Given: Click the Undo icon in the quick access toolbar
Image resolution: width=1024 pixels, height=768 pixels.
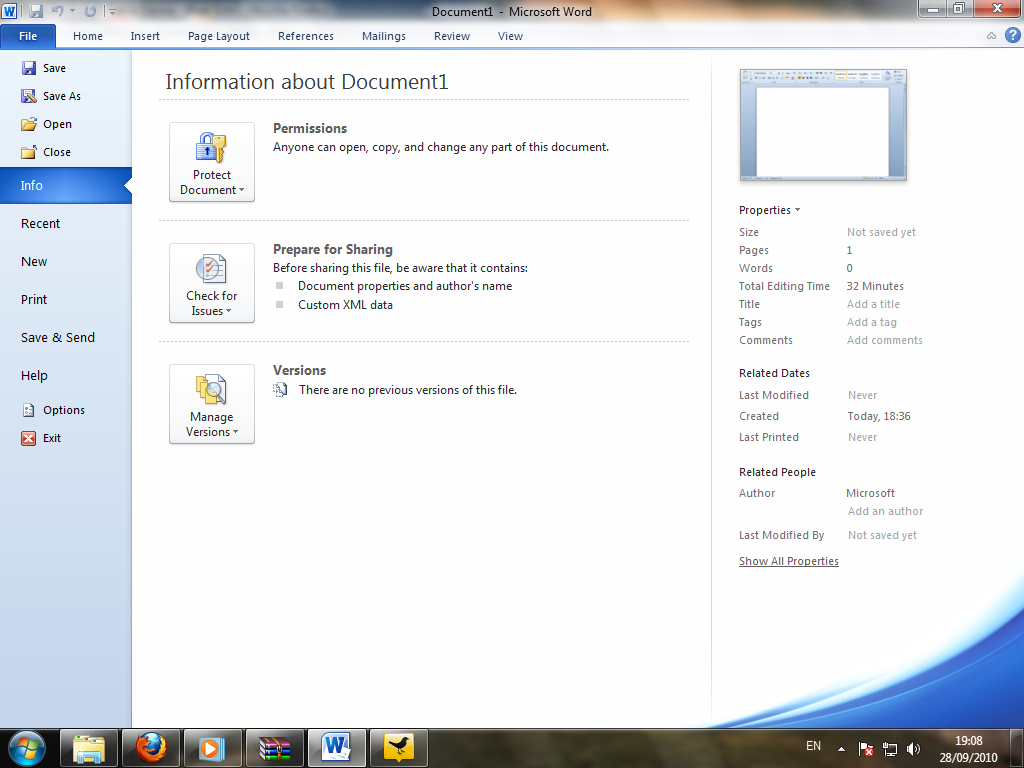Looking at the screenshot, I should pos(57,11).
